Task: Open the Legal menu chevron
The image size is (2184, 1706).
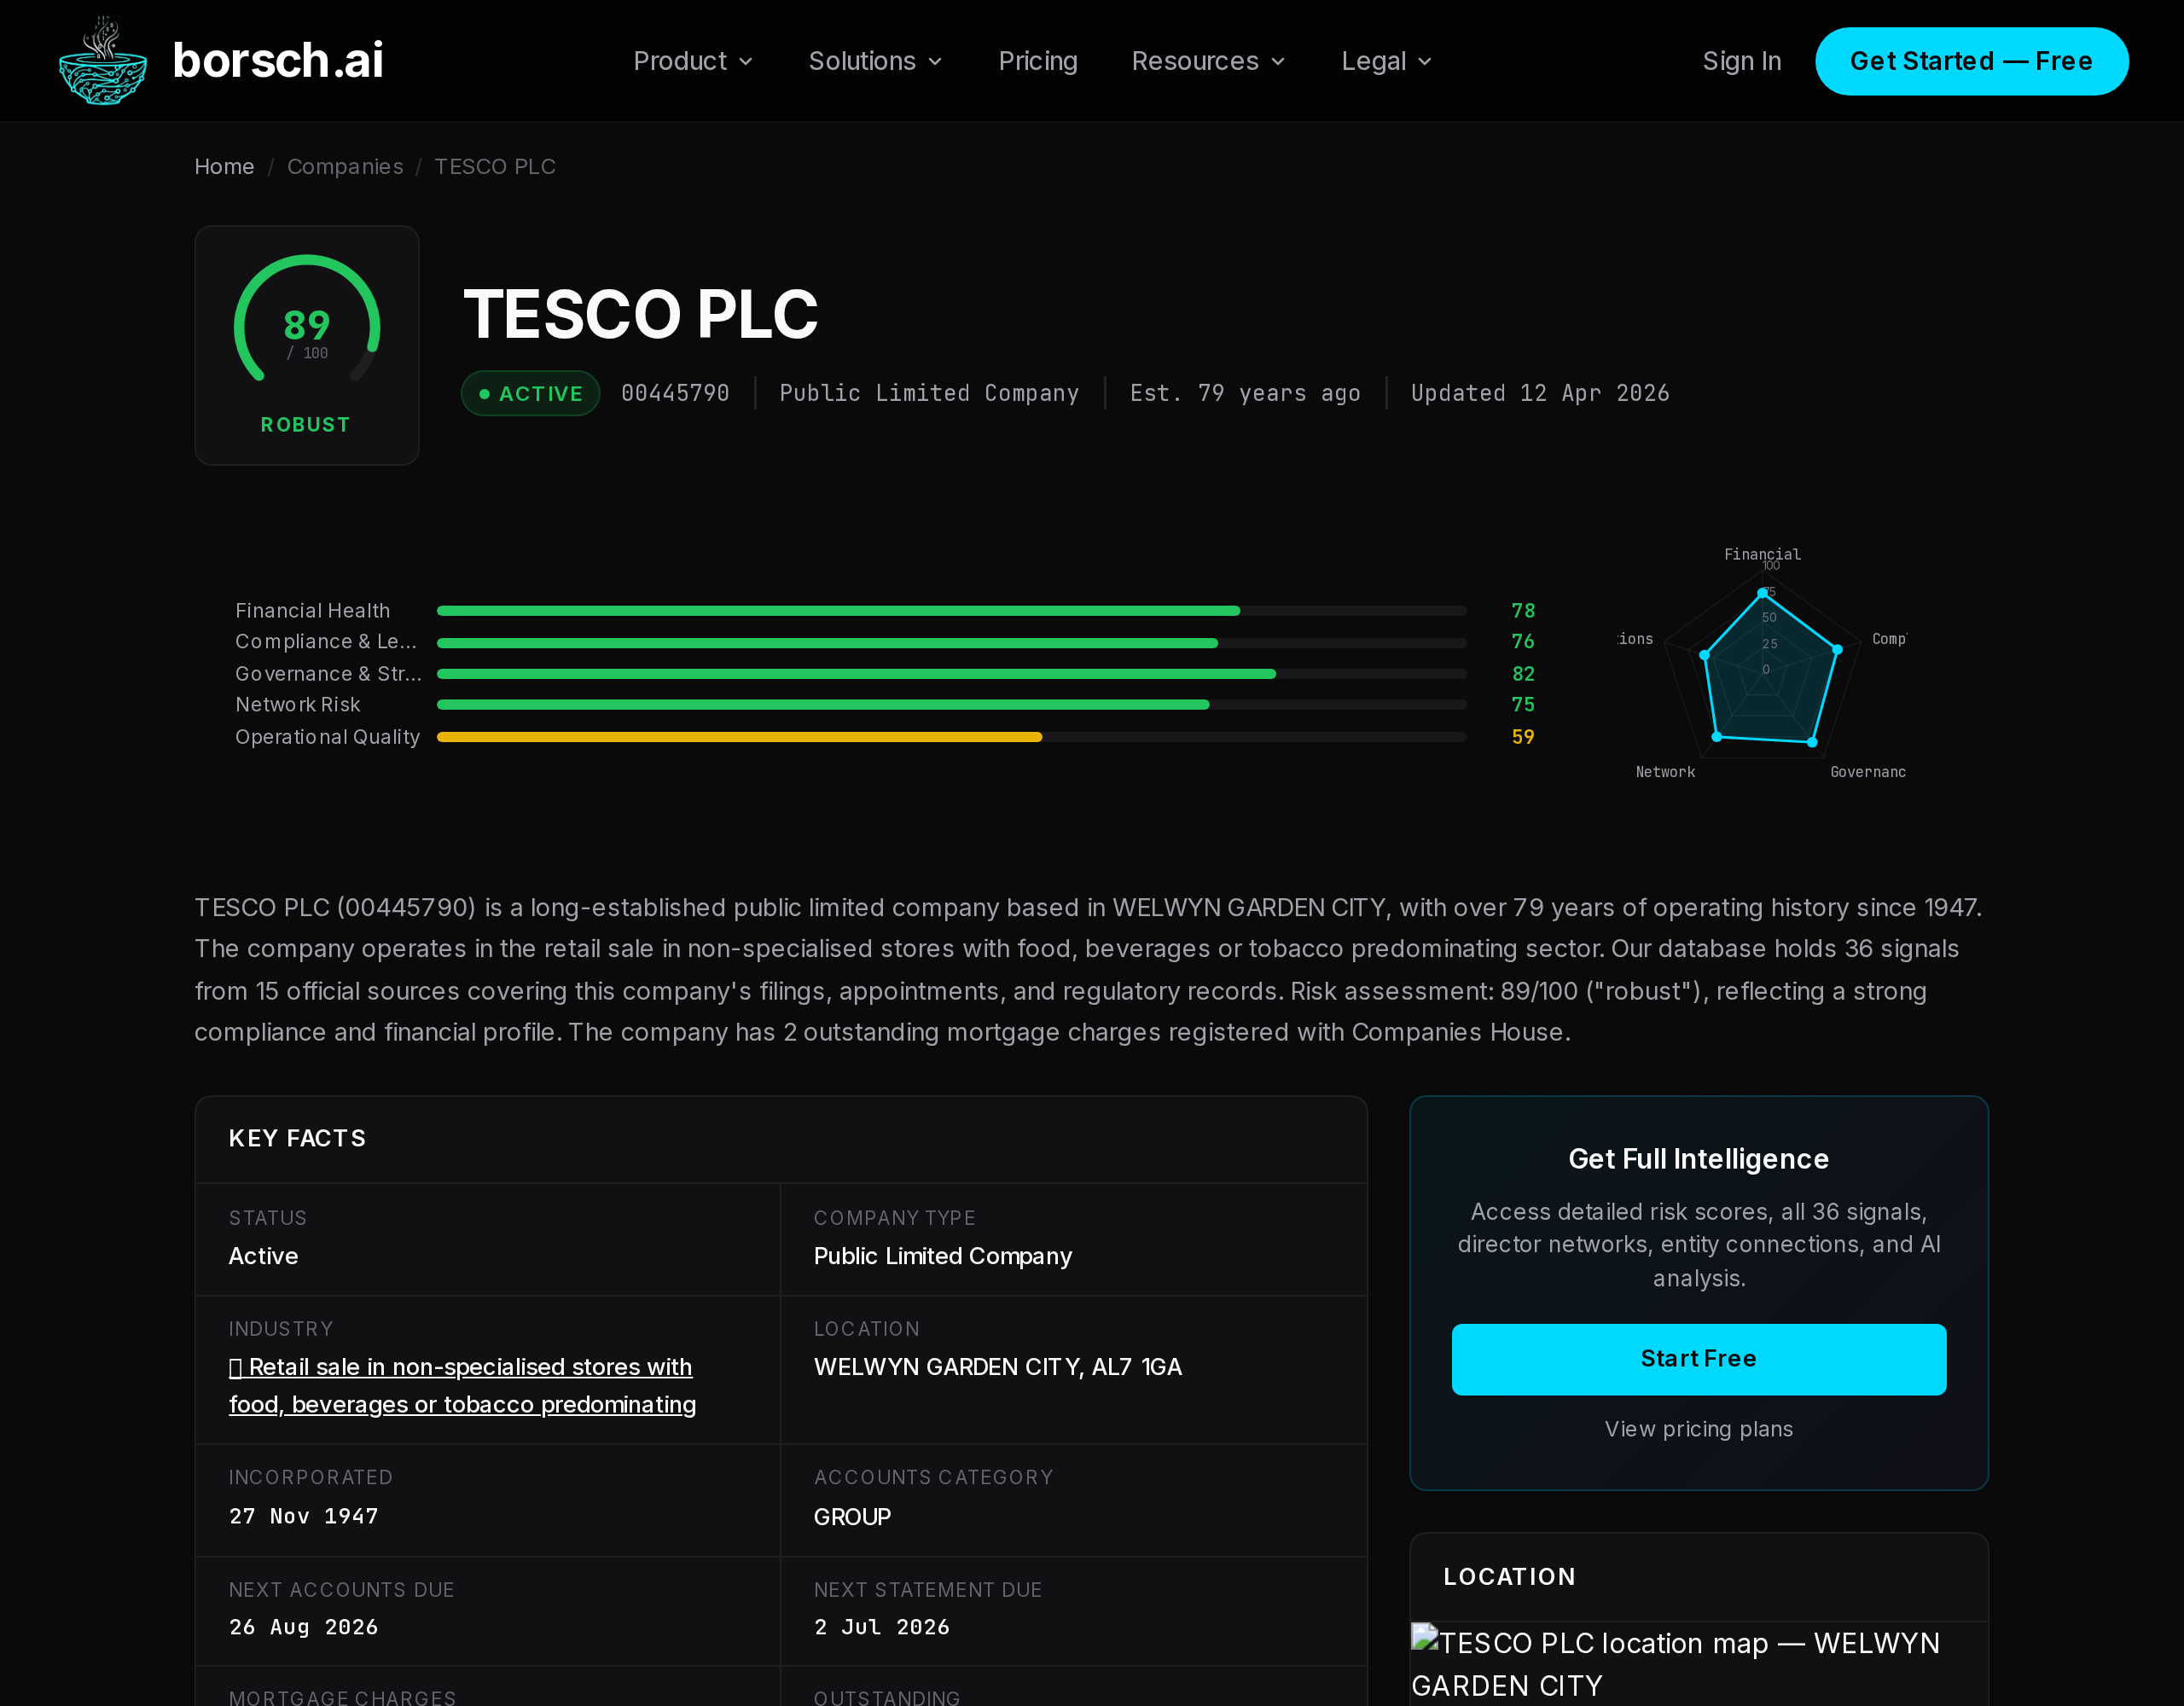Action: 1425,62
